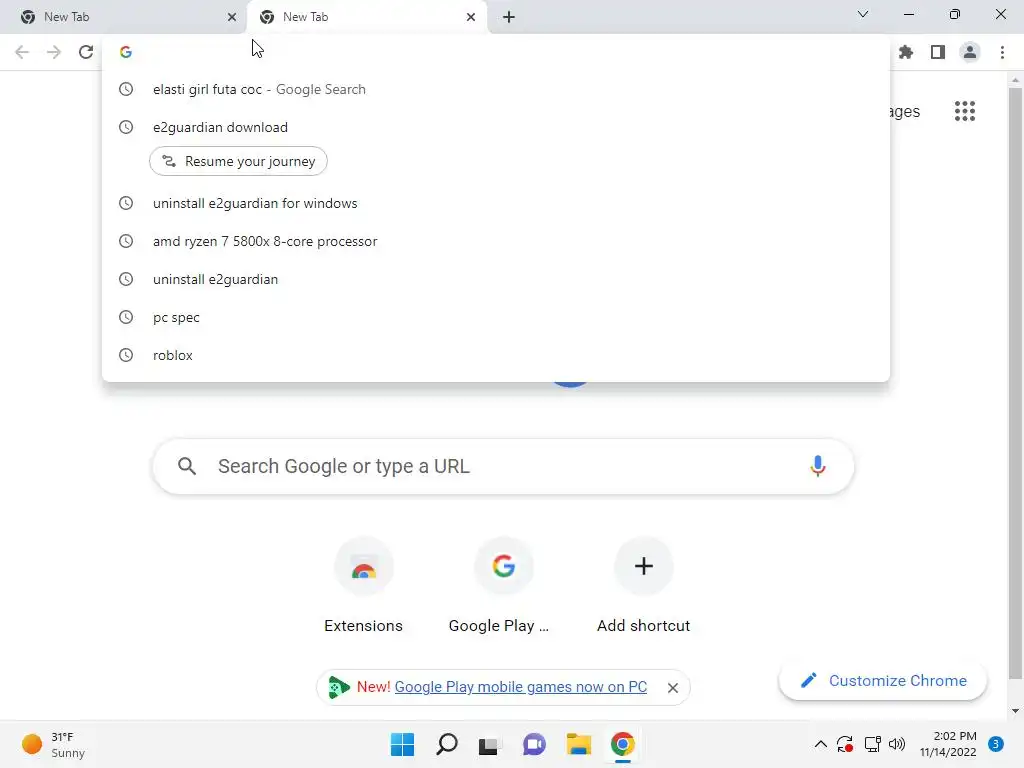Open the Google apps grid

[x=965, y=111]
